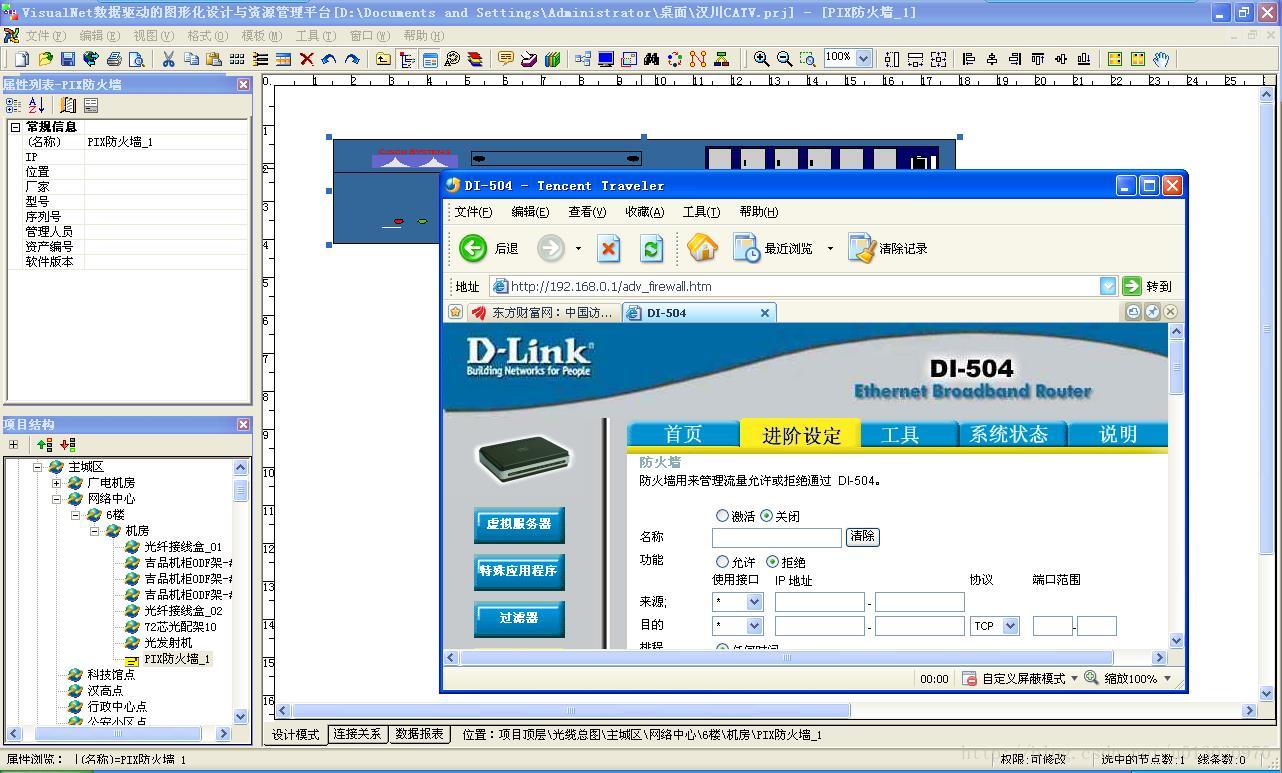This screenshot has width=1282, height=773.
Task: Click the Zoom out magnifier icon
Action: click(784, 59)
